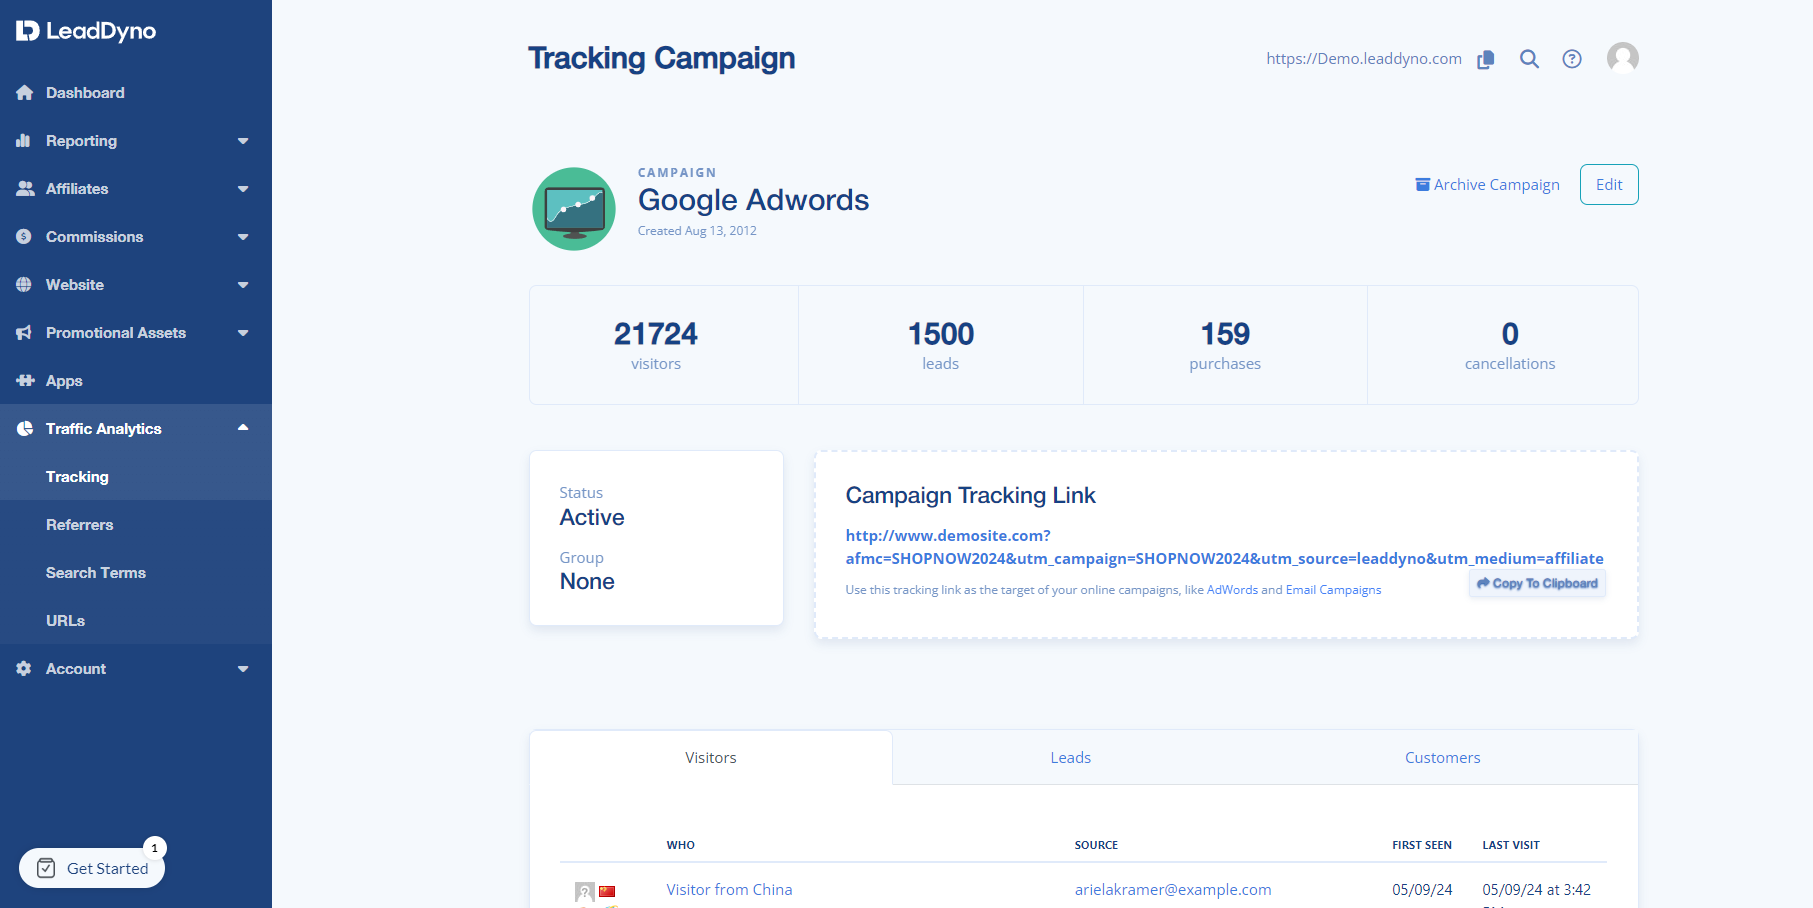The image size is (1813, 908).
Task: Select Tracking in the sidebar
Action: click(136, 477)
